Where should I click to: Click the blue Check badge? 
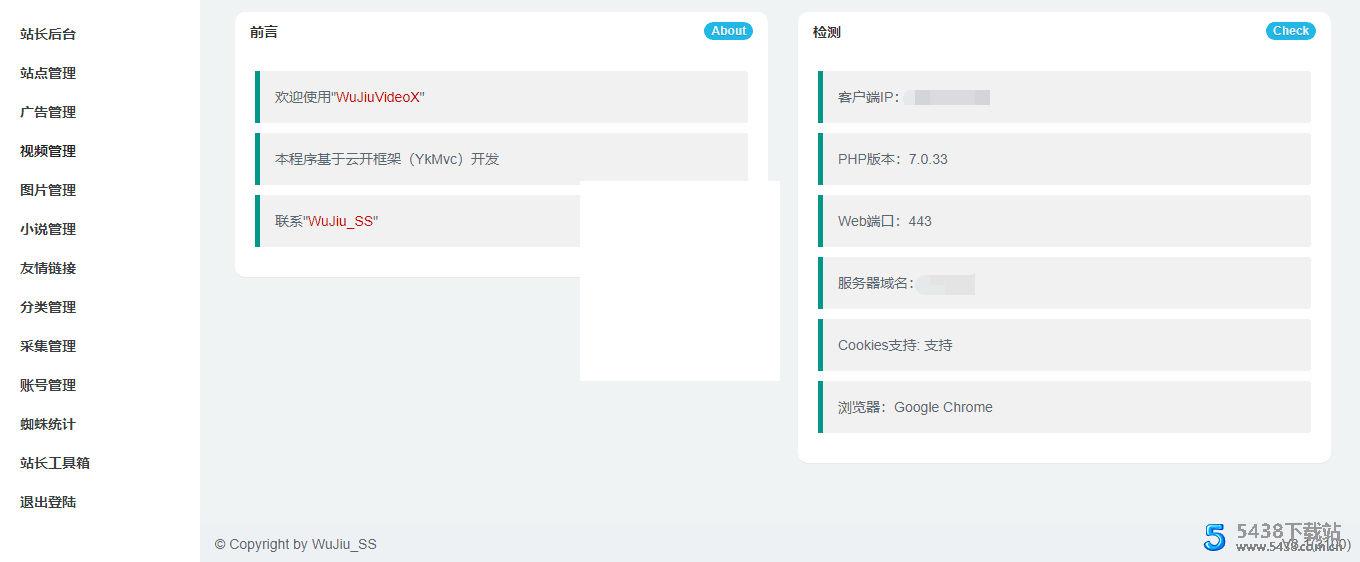[1290, 31]
